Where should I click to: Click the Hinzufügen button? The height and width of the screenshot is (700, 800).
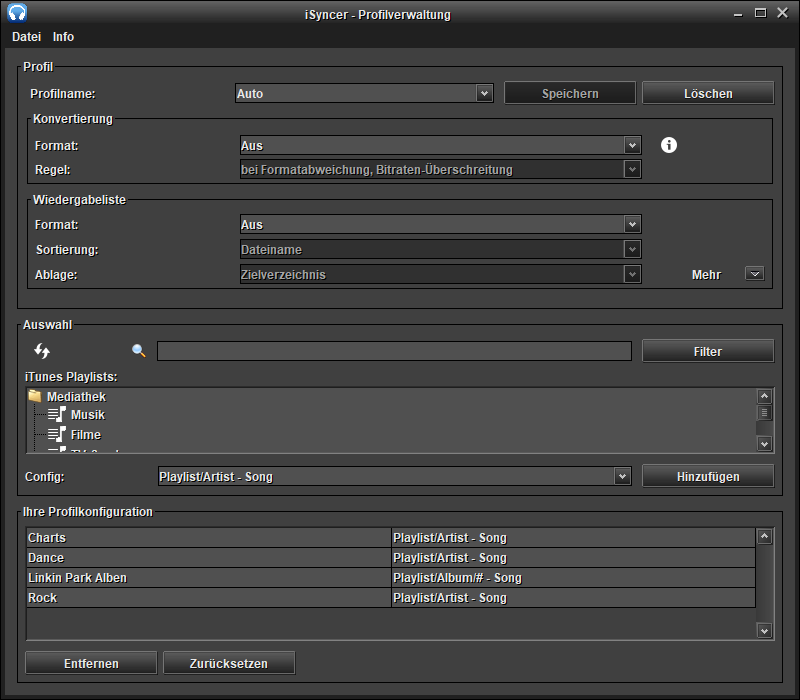pyautogui.click(x=708, y=477)
